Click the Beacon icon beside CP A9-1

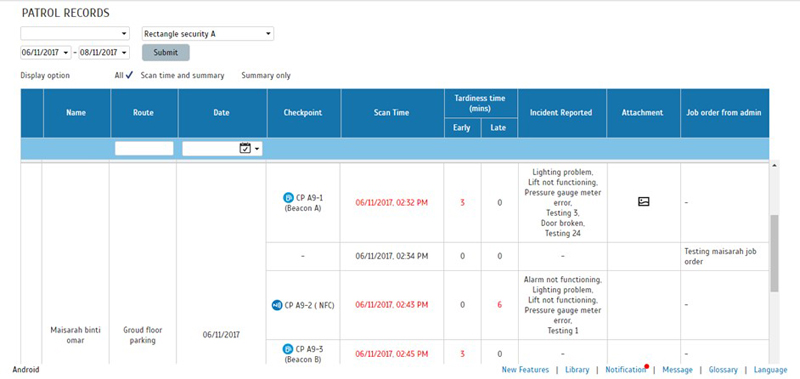288,197
